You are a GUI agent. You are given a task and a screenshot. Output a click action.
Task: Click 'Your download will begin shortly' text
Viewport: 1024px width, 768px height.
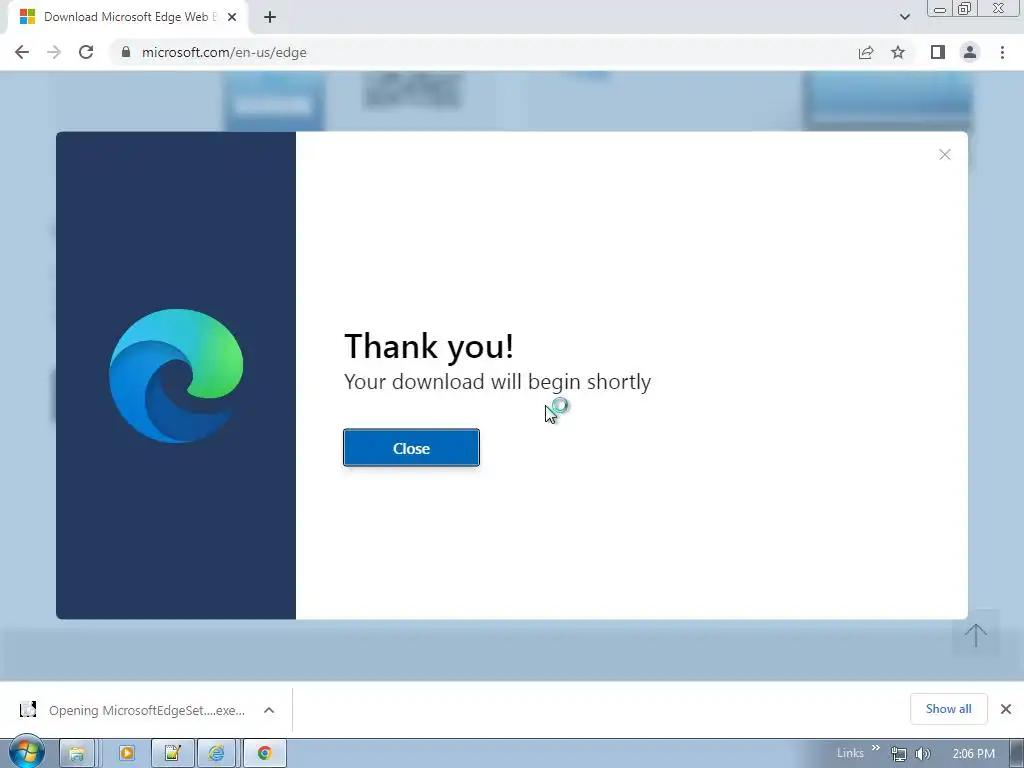(498, 381)
